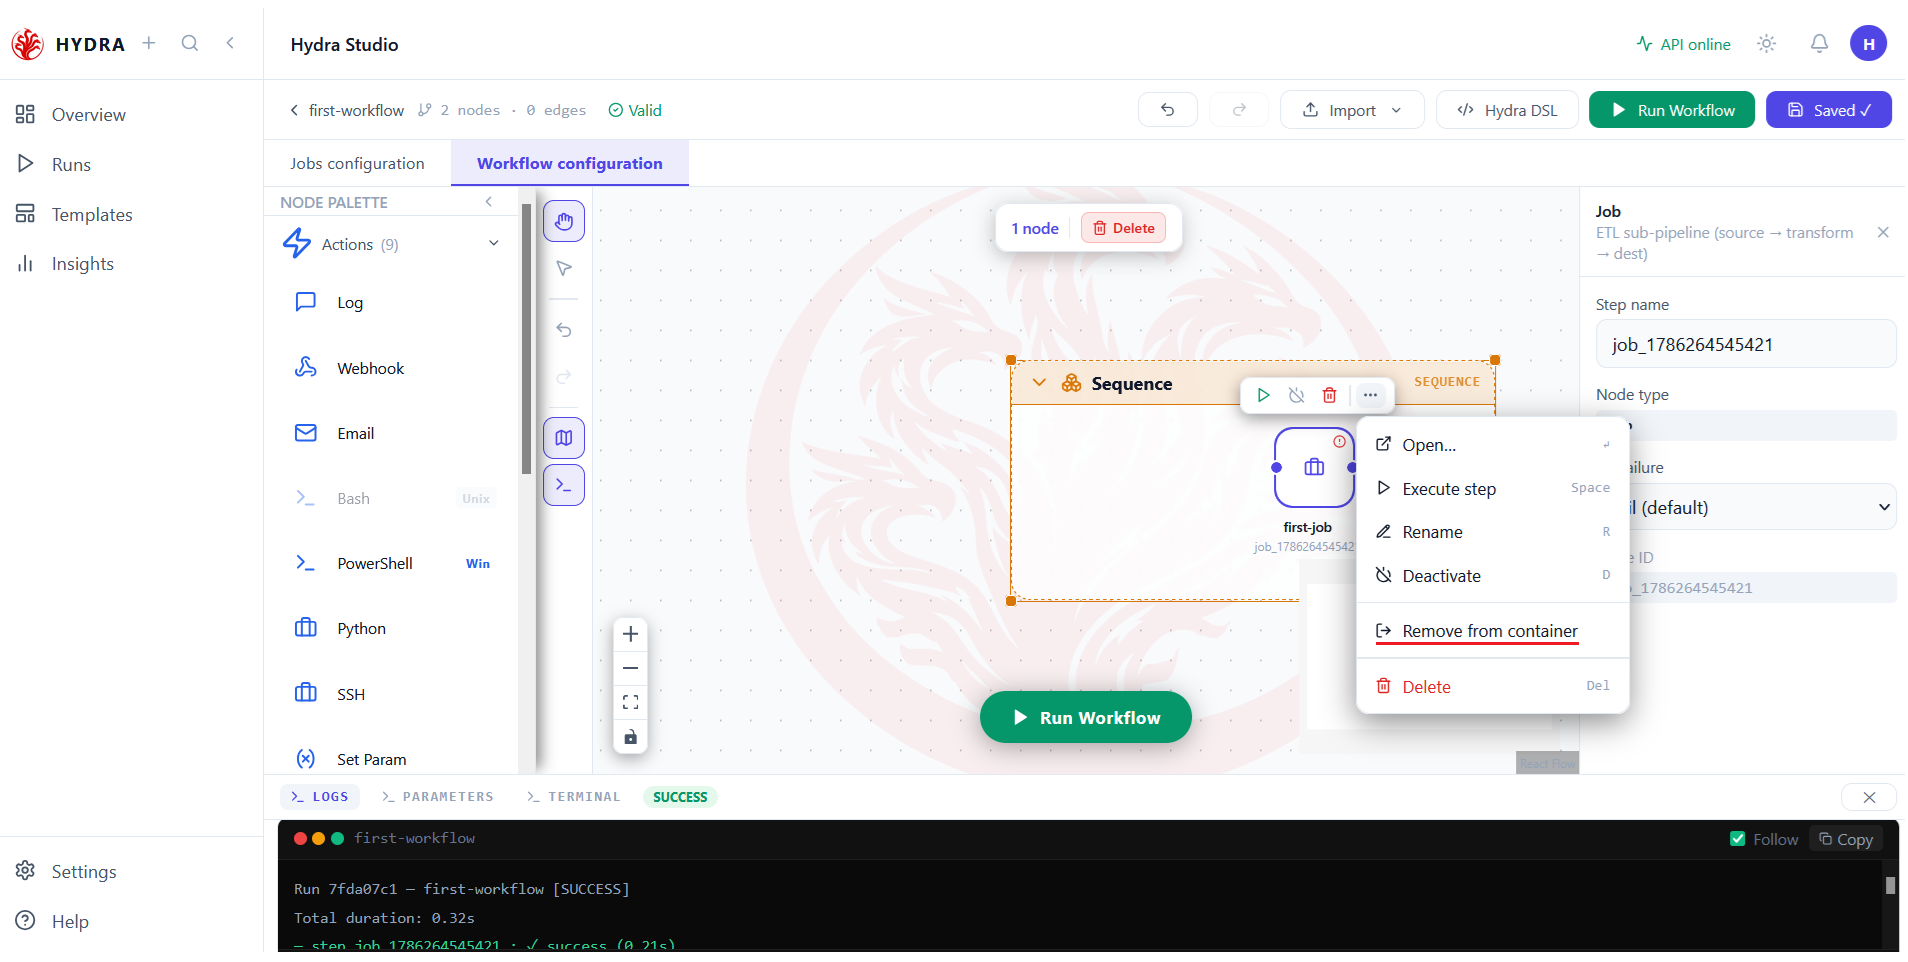Viewport: 1908px width, 962px height.
Task: Click the Step name input field
Action: 1745,344
